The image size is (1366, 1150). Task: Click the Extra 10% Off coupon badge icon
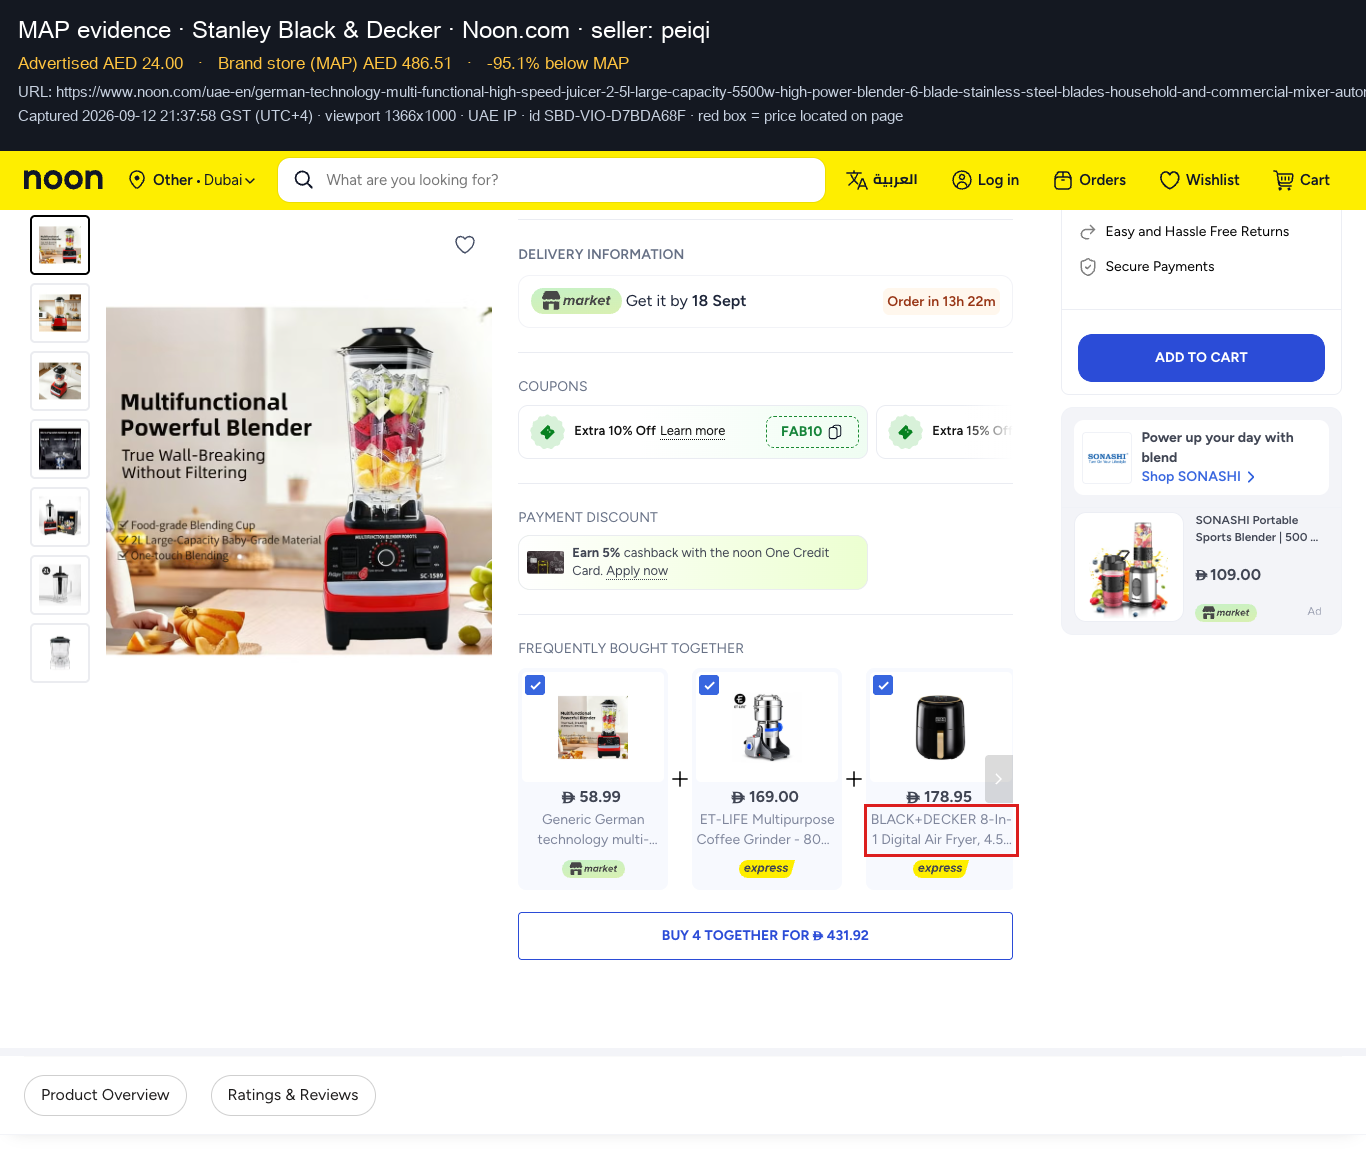tap(547, 432)
